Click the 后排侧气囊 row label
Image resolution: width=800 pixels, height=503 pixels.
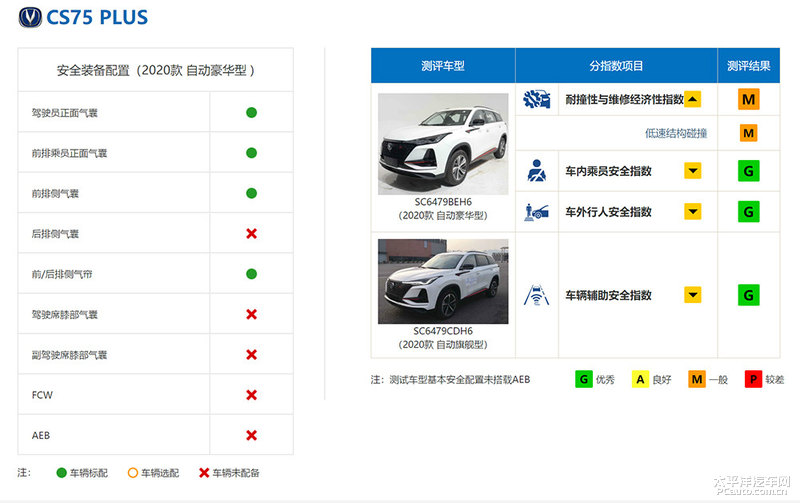(x=55, y=234)
